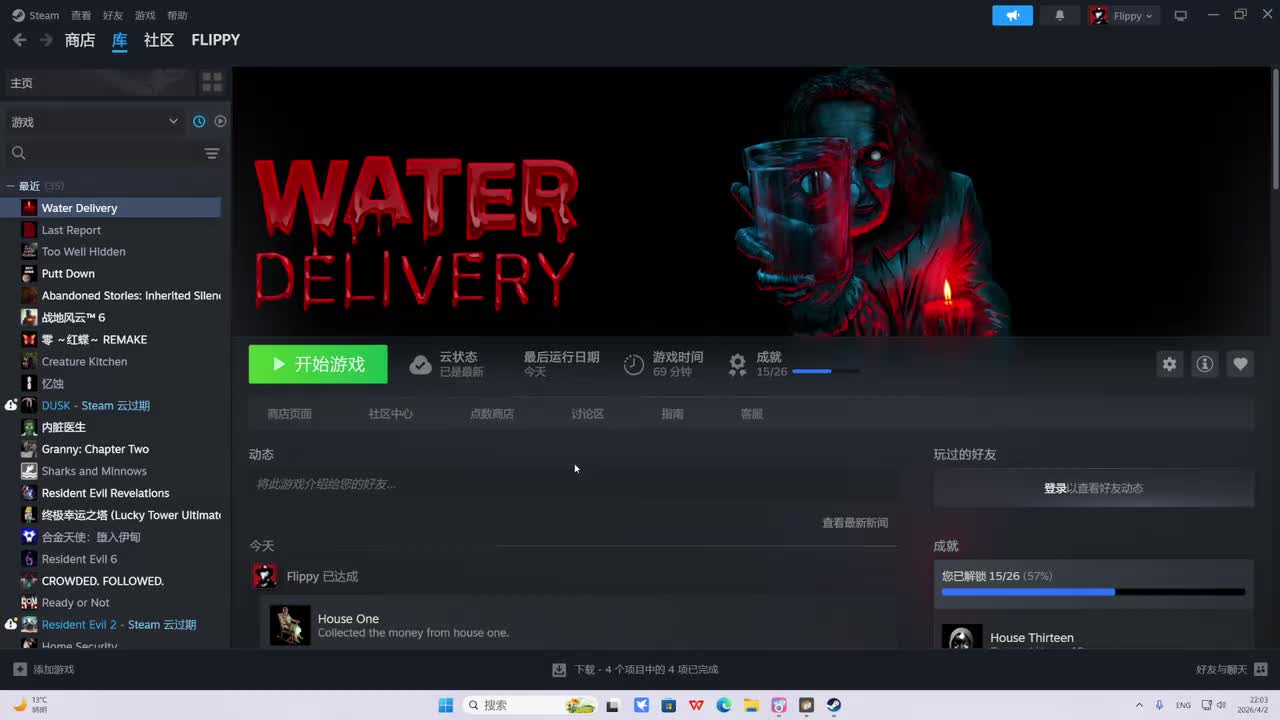This screenshot has width=1280, height=720.
Task: Click the achievement progress bar near 15/26
Action: tap(825, 372)
